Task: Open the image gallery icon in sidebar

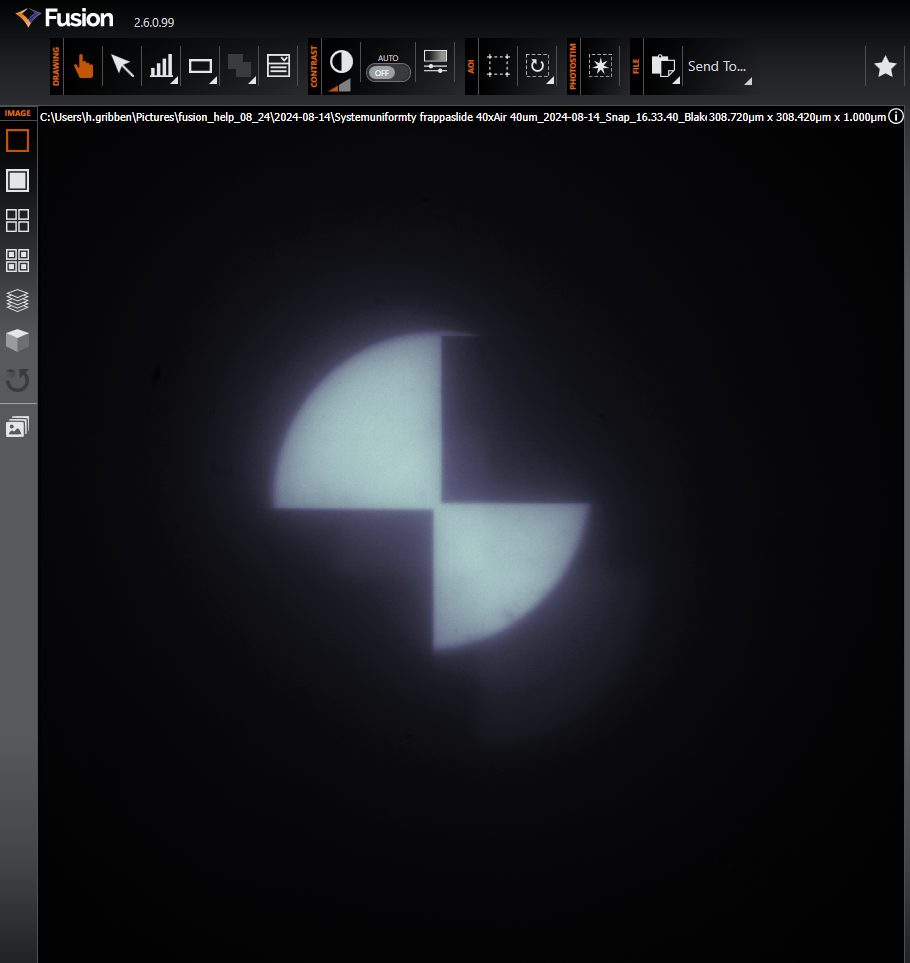Action: tap(18, 428)
